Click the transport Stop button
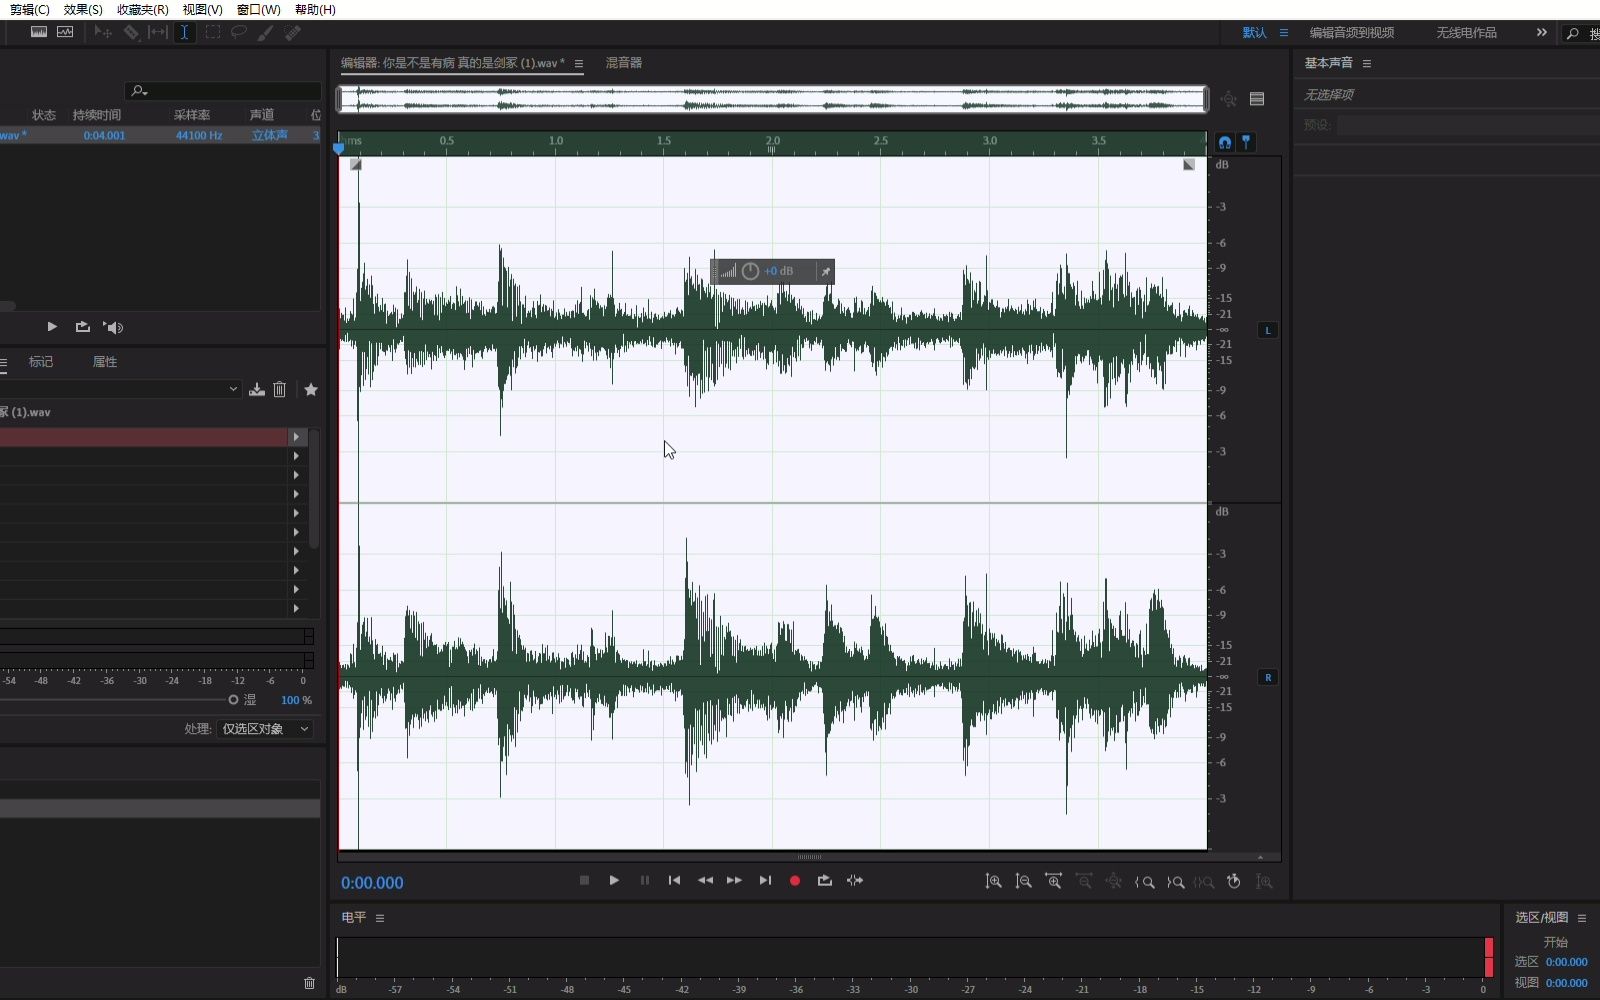 tap(584, 881)
